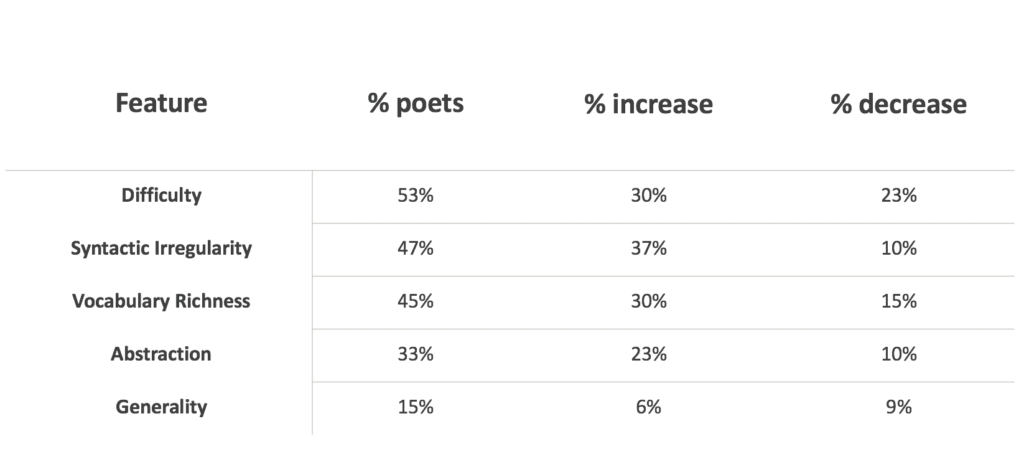Select the 53% cell for Difficulty
The width and height of the screenshot is (1024, 472).
tap(415, 195)
